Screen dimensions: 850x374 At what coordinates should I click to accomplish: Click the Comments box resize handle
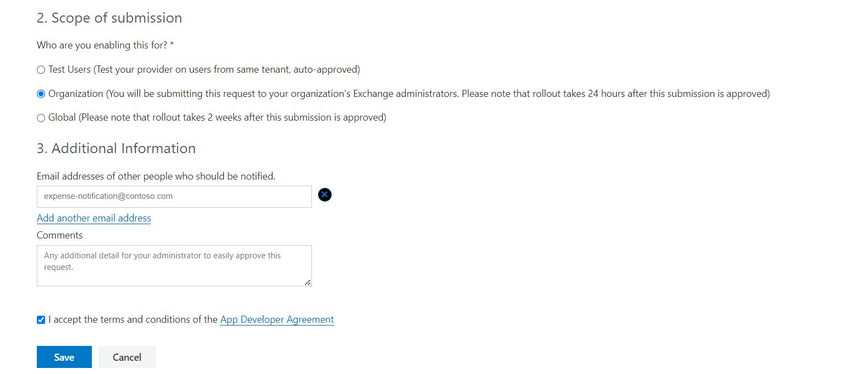tap(307, 282)
